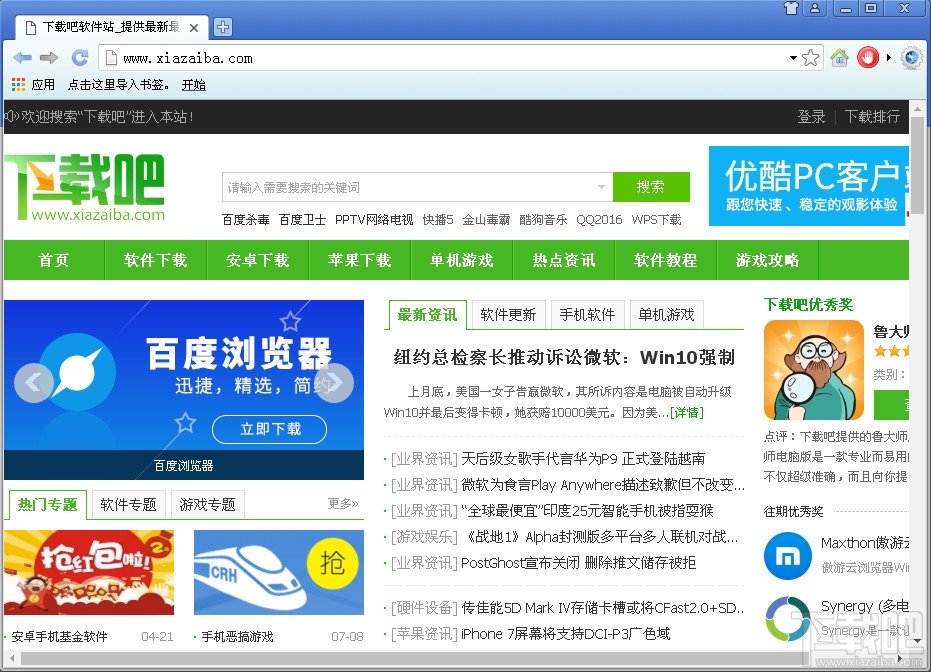
Task: Click the browser forward arrow
Action: tap(49, 58)
